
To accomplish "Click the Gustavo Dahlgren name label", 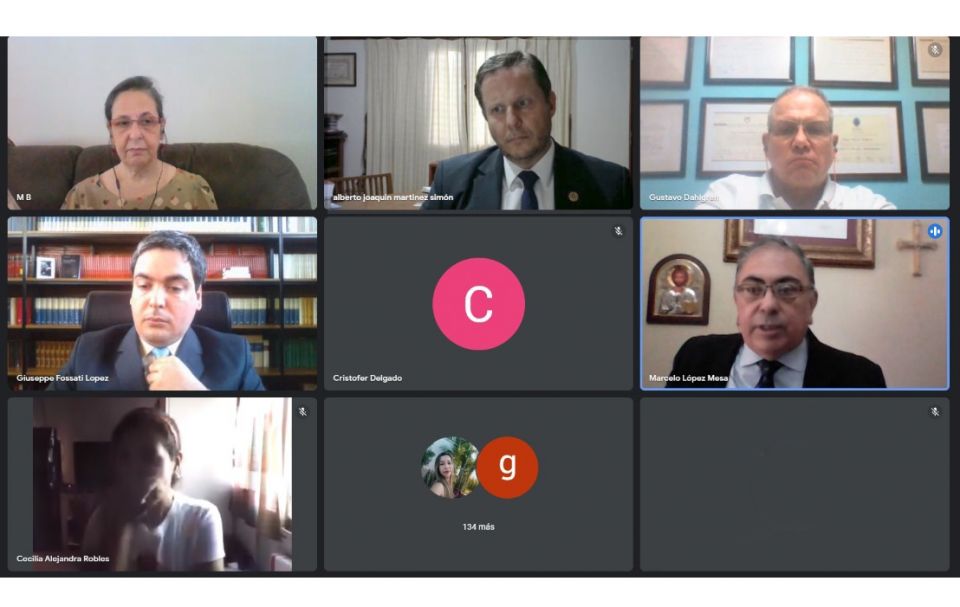I will 684,197.
